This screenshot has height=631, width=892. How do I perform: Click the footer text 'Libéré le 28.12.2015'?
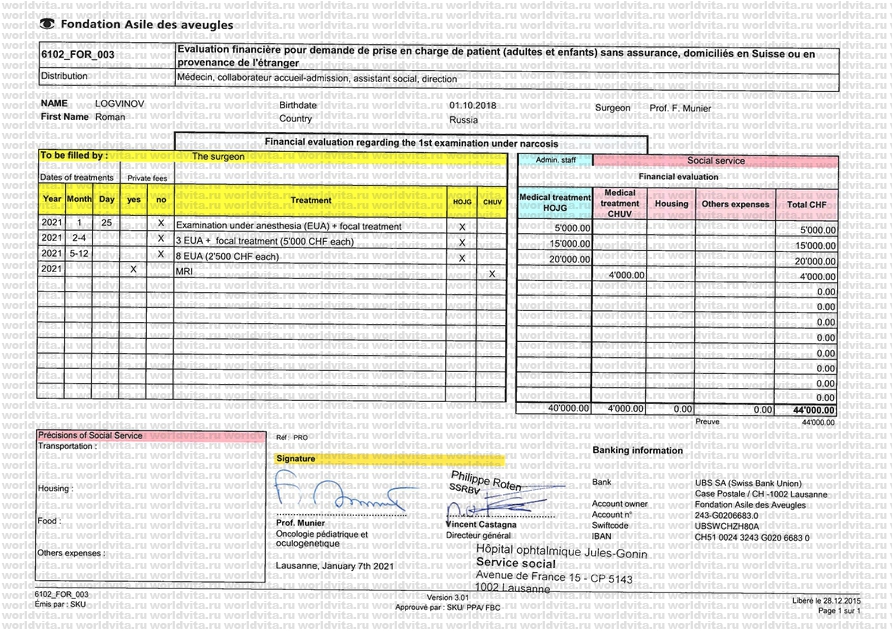point(826,601)
